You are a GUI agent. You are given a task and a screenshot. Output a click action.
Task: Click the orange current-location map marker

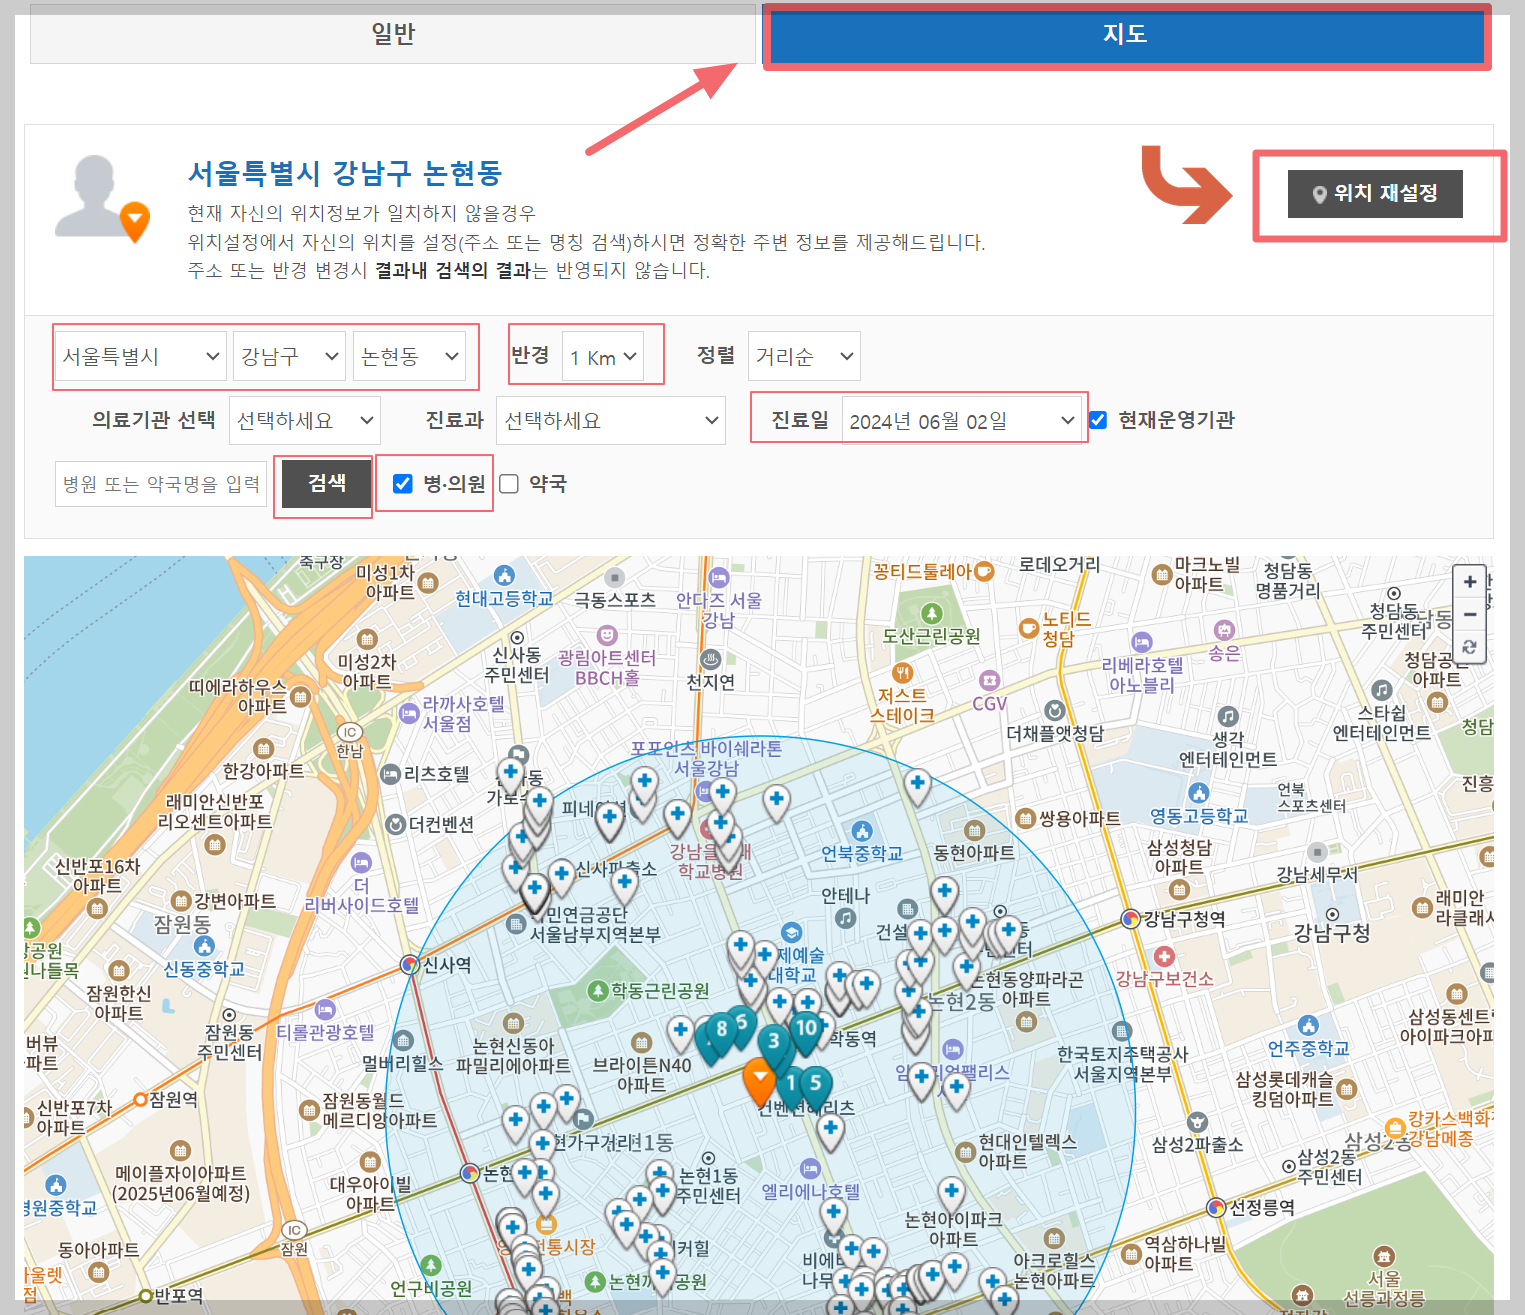[759, 1080]
